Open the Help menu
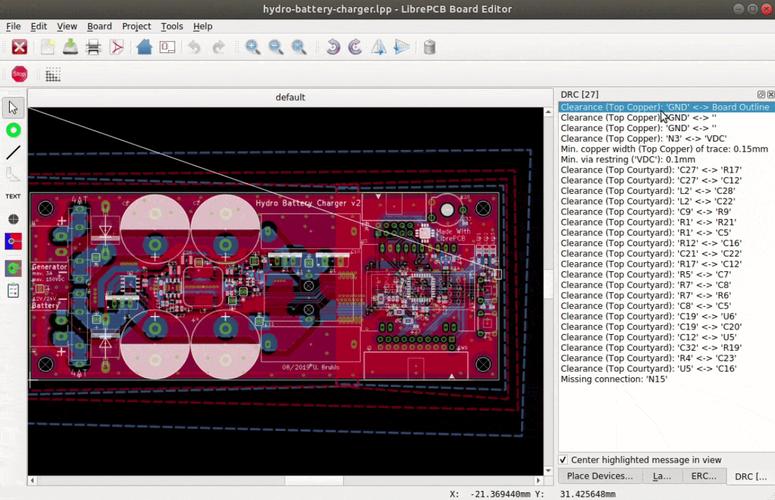The width and height of the screenshot is (775, 500). 203,26
